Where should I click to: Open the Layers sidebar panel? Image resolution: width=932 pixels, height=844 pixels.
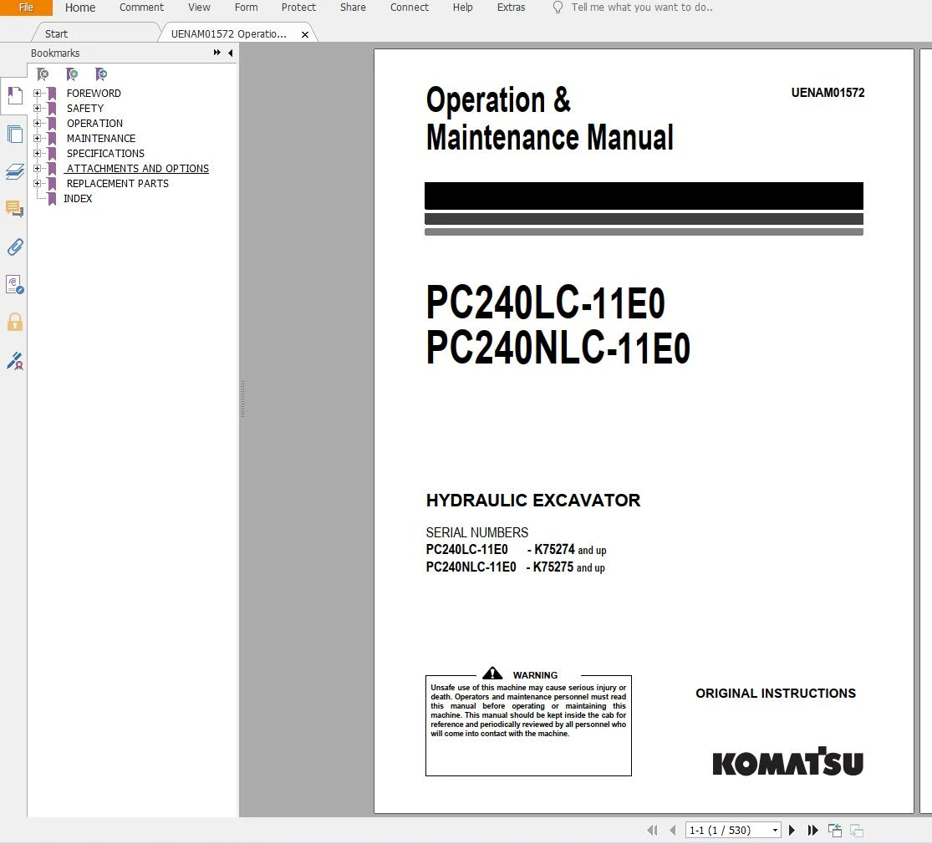15,172
